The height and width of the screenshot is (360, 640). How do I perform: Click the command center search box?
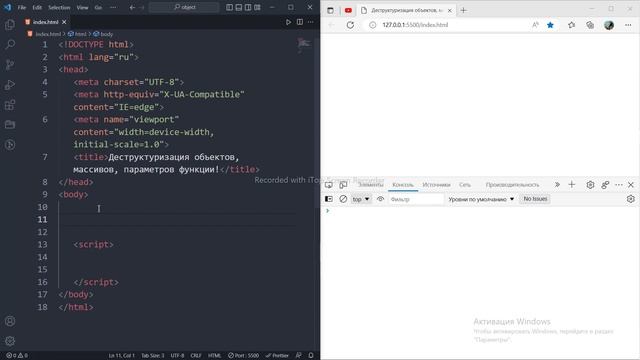[184, 7]
